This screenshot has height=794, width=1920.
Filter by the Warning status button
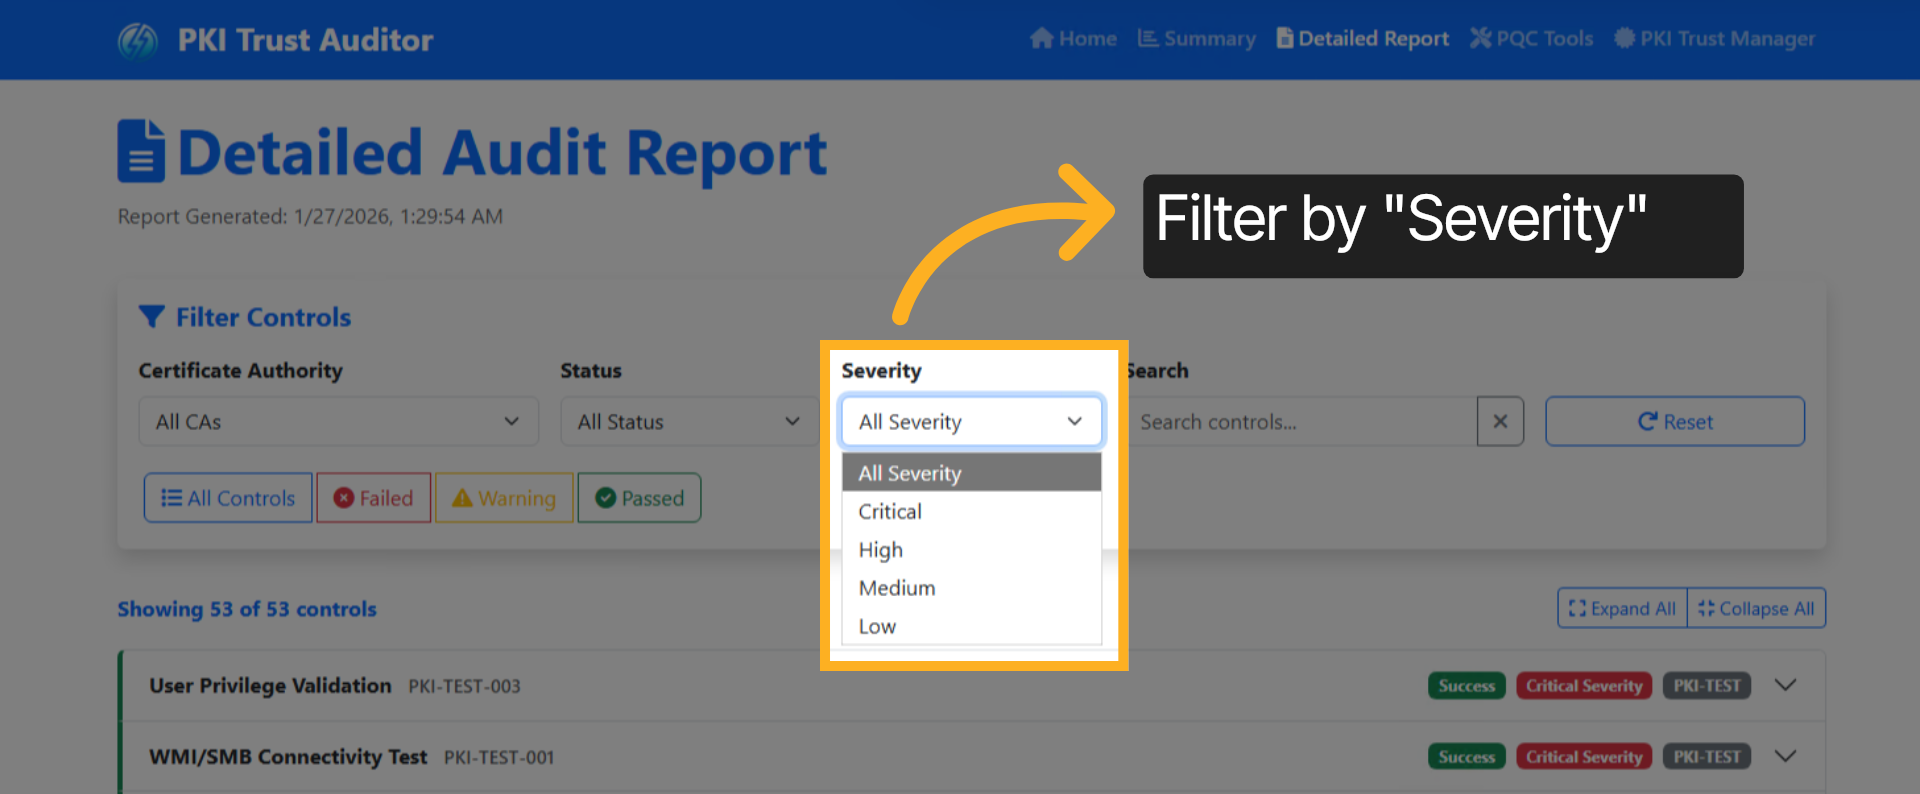(504, 498)
